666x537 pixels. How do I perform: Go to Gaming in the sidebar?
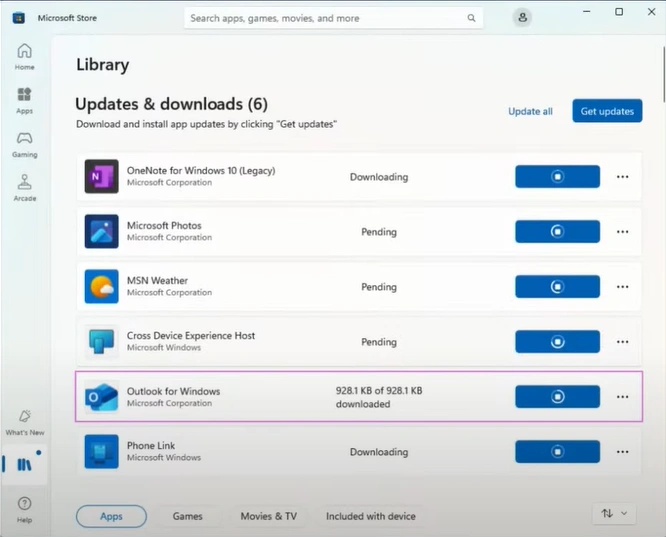[x=25, y=144]
